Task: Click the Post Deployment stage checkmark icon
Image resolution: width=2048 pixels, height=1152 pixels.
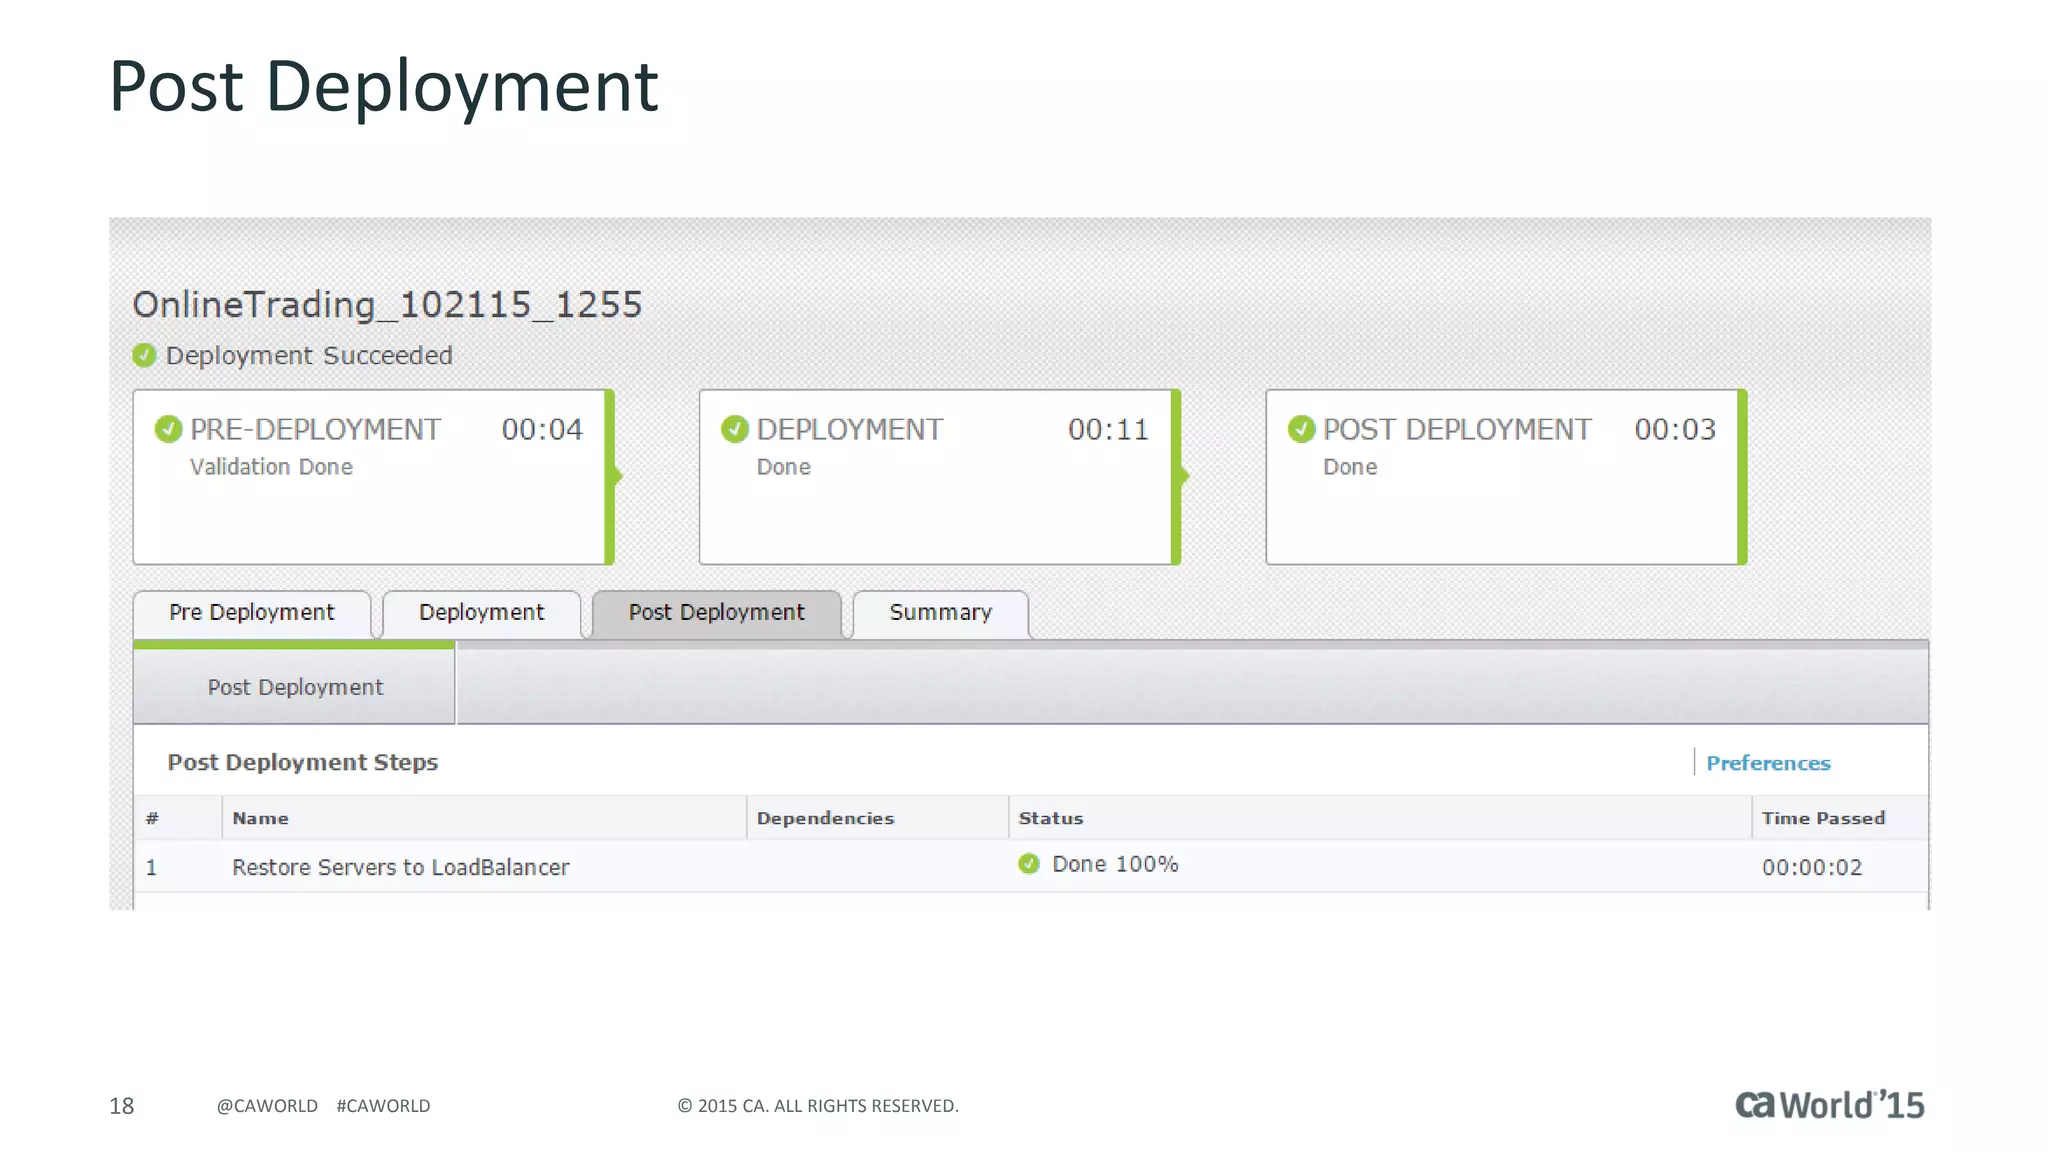Action: [x=1301, y=429]
